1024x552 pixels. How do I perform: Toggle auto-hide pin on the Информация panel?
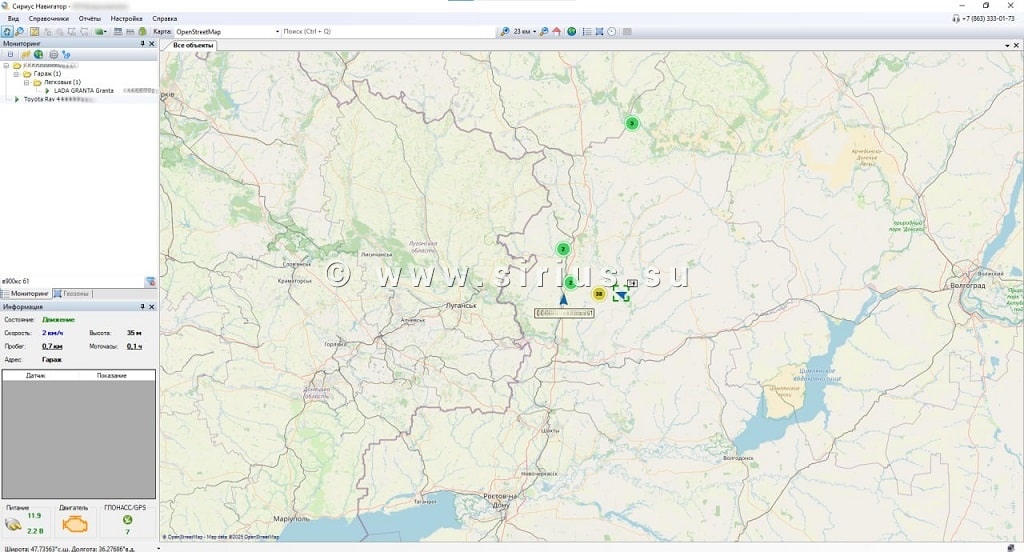142,307
